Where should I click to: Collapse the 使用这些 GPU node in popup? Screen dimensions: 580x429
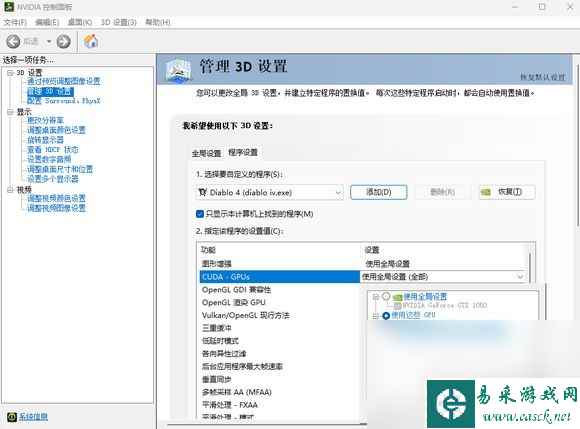tap(376, 316)
